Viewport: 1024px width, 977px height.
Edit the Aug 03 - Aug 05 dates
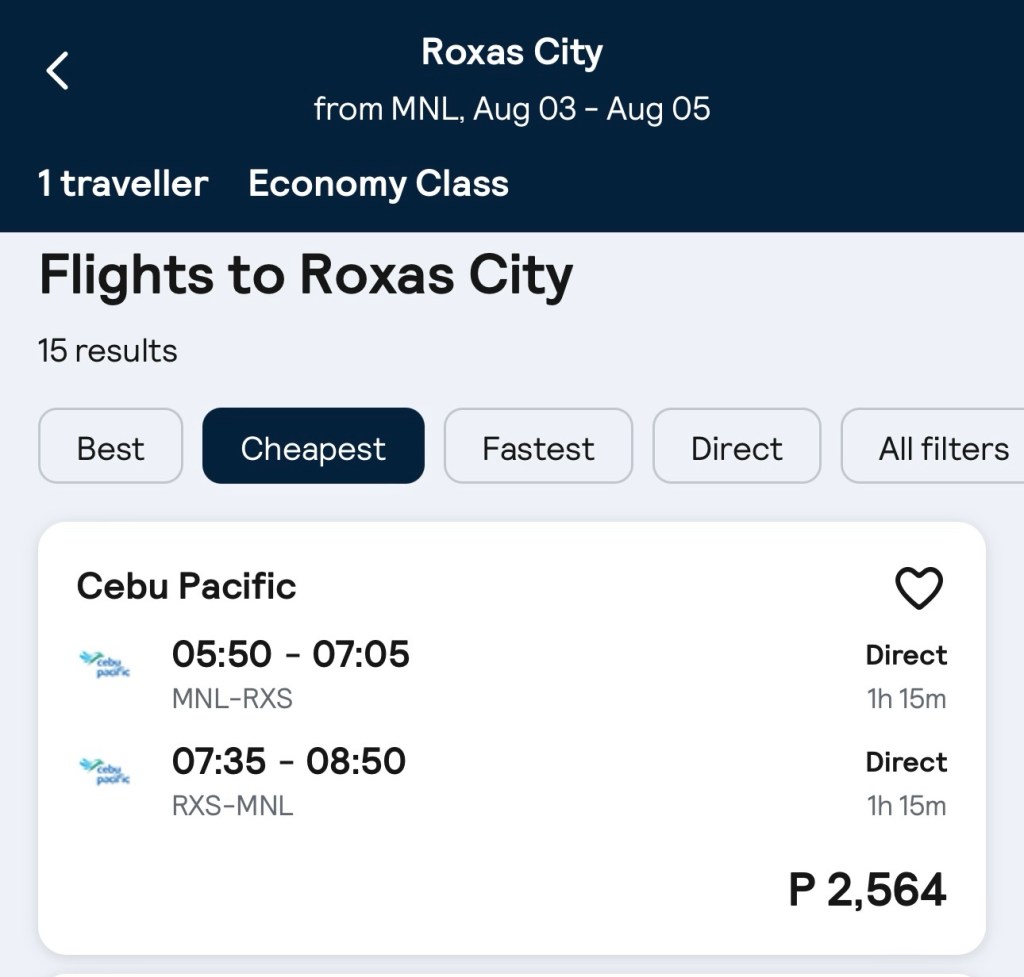[x=591, y=108]
